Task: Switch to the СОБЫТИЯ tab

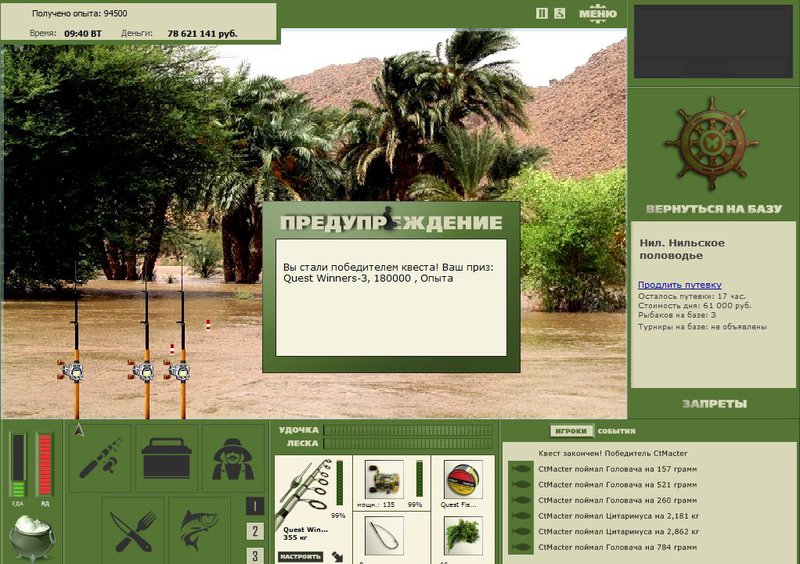Action: tap(616, 431)
